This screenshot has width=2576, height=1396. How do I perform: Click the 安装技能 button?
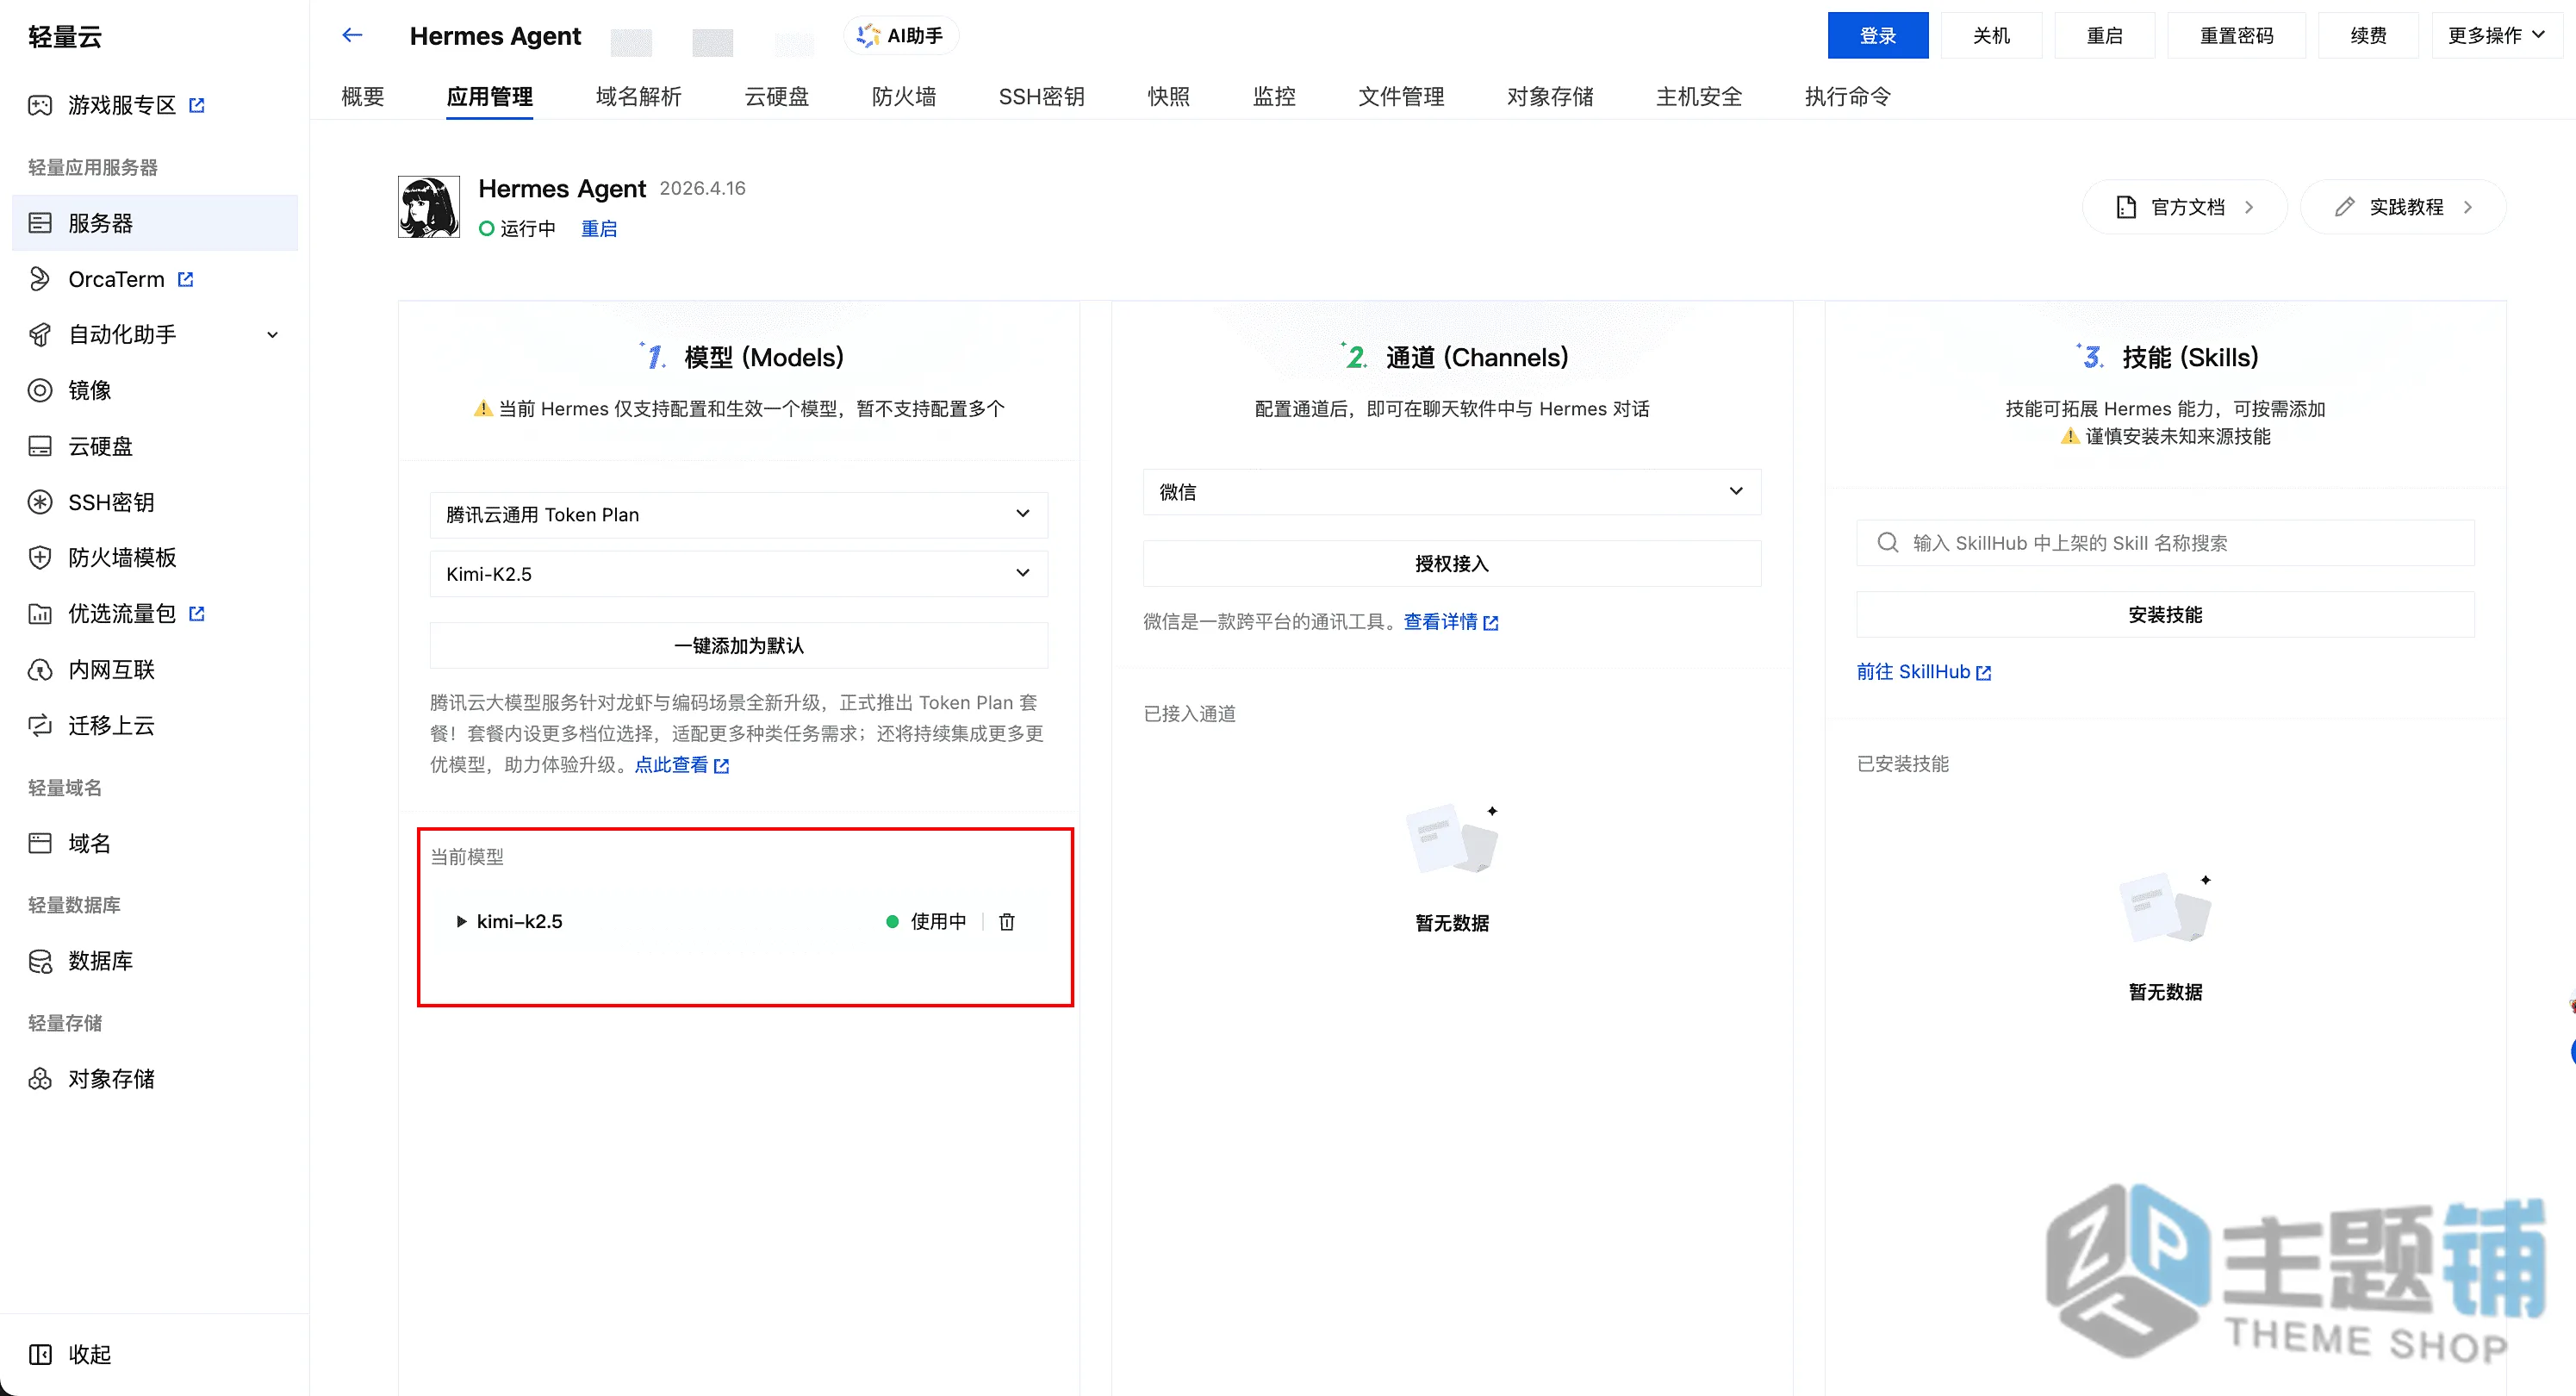(2165, 614)
